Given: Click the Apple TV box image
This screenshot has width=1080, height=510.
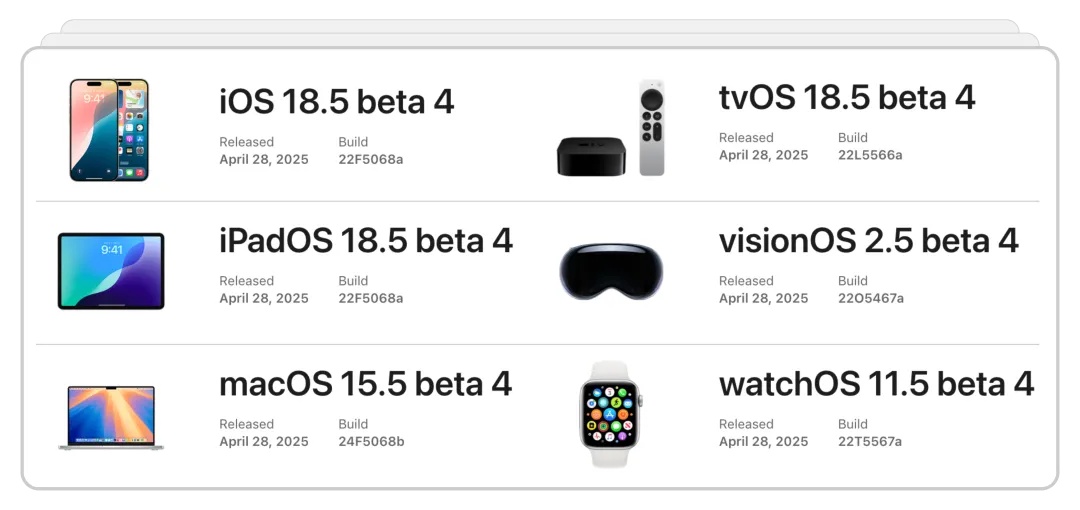Looking at the screenshot, I should (x=591, y=156).
